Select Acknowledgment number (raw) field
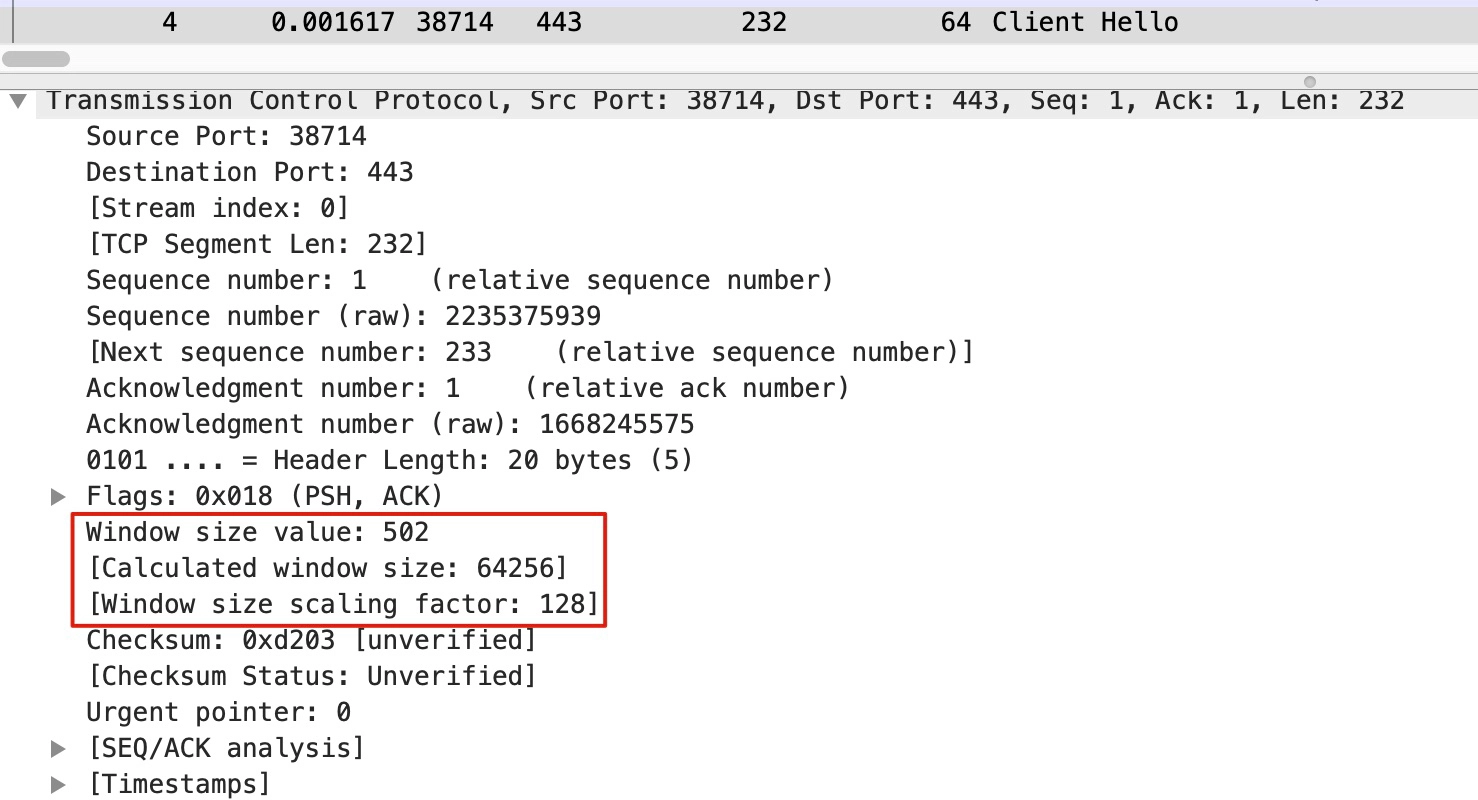This screenshot has height=800, width=1478. pyautogui.click(x=390, y=424)
